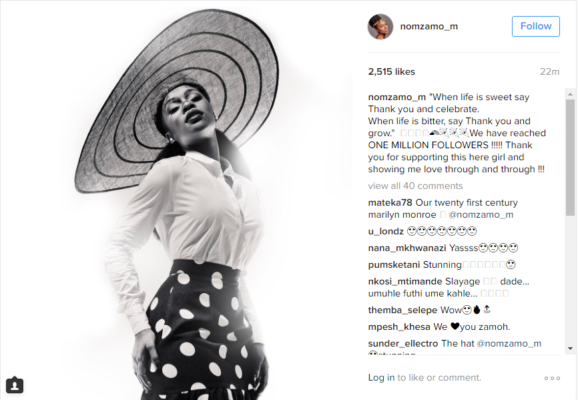Expand view all 40 comments
The image size is (578, 400).
[415, 186]
